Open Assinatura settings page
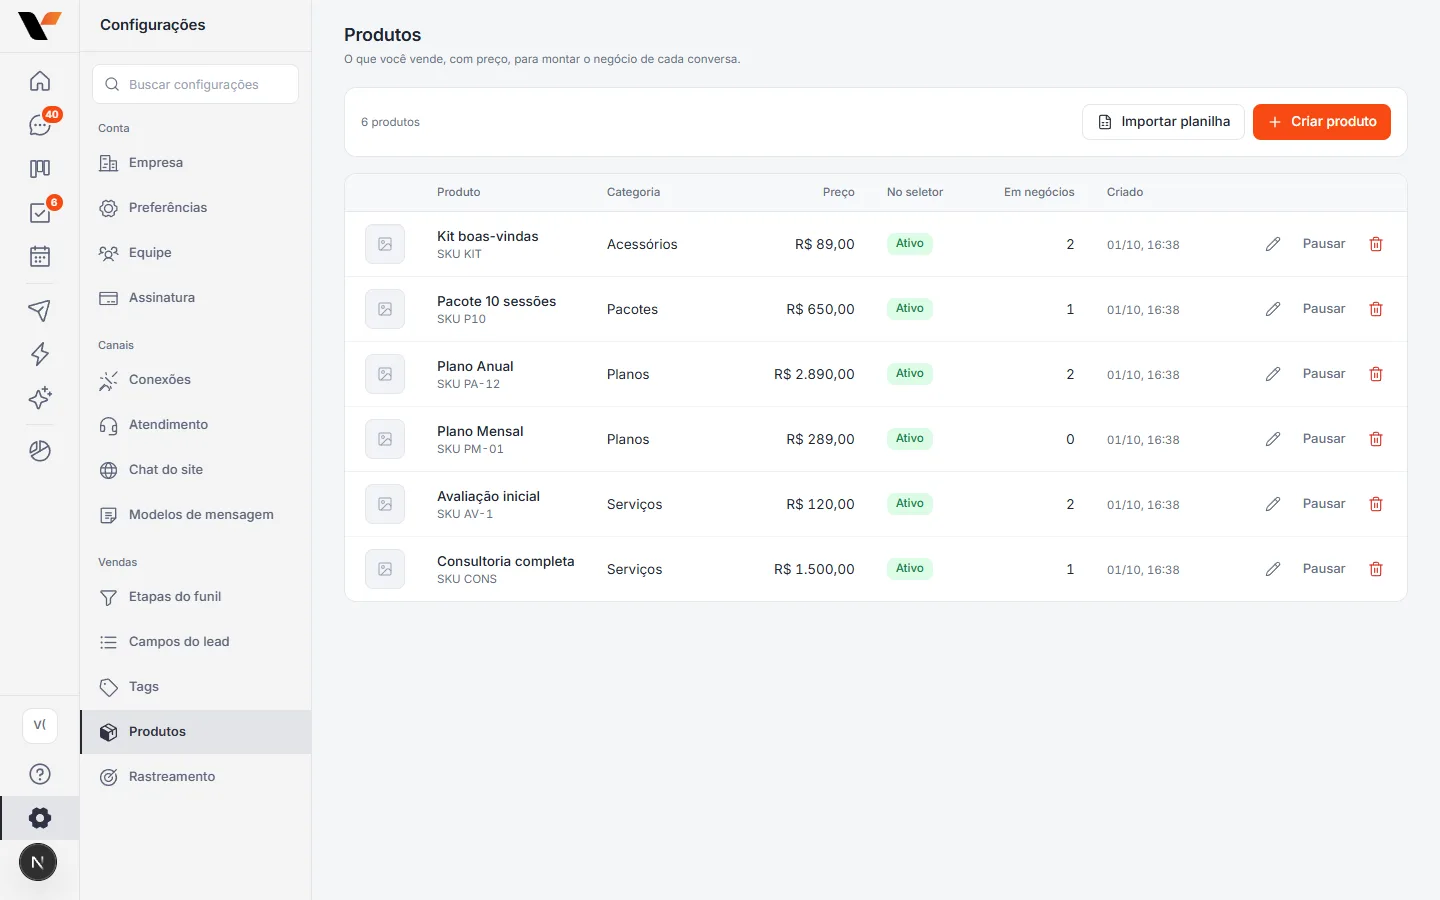This screenshot has height=900, width=1440. [195, 298]
